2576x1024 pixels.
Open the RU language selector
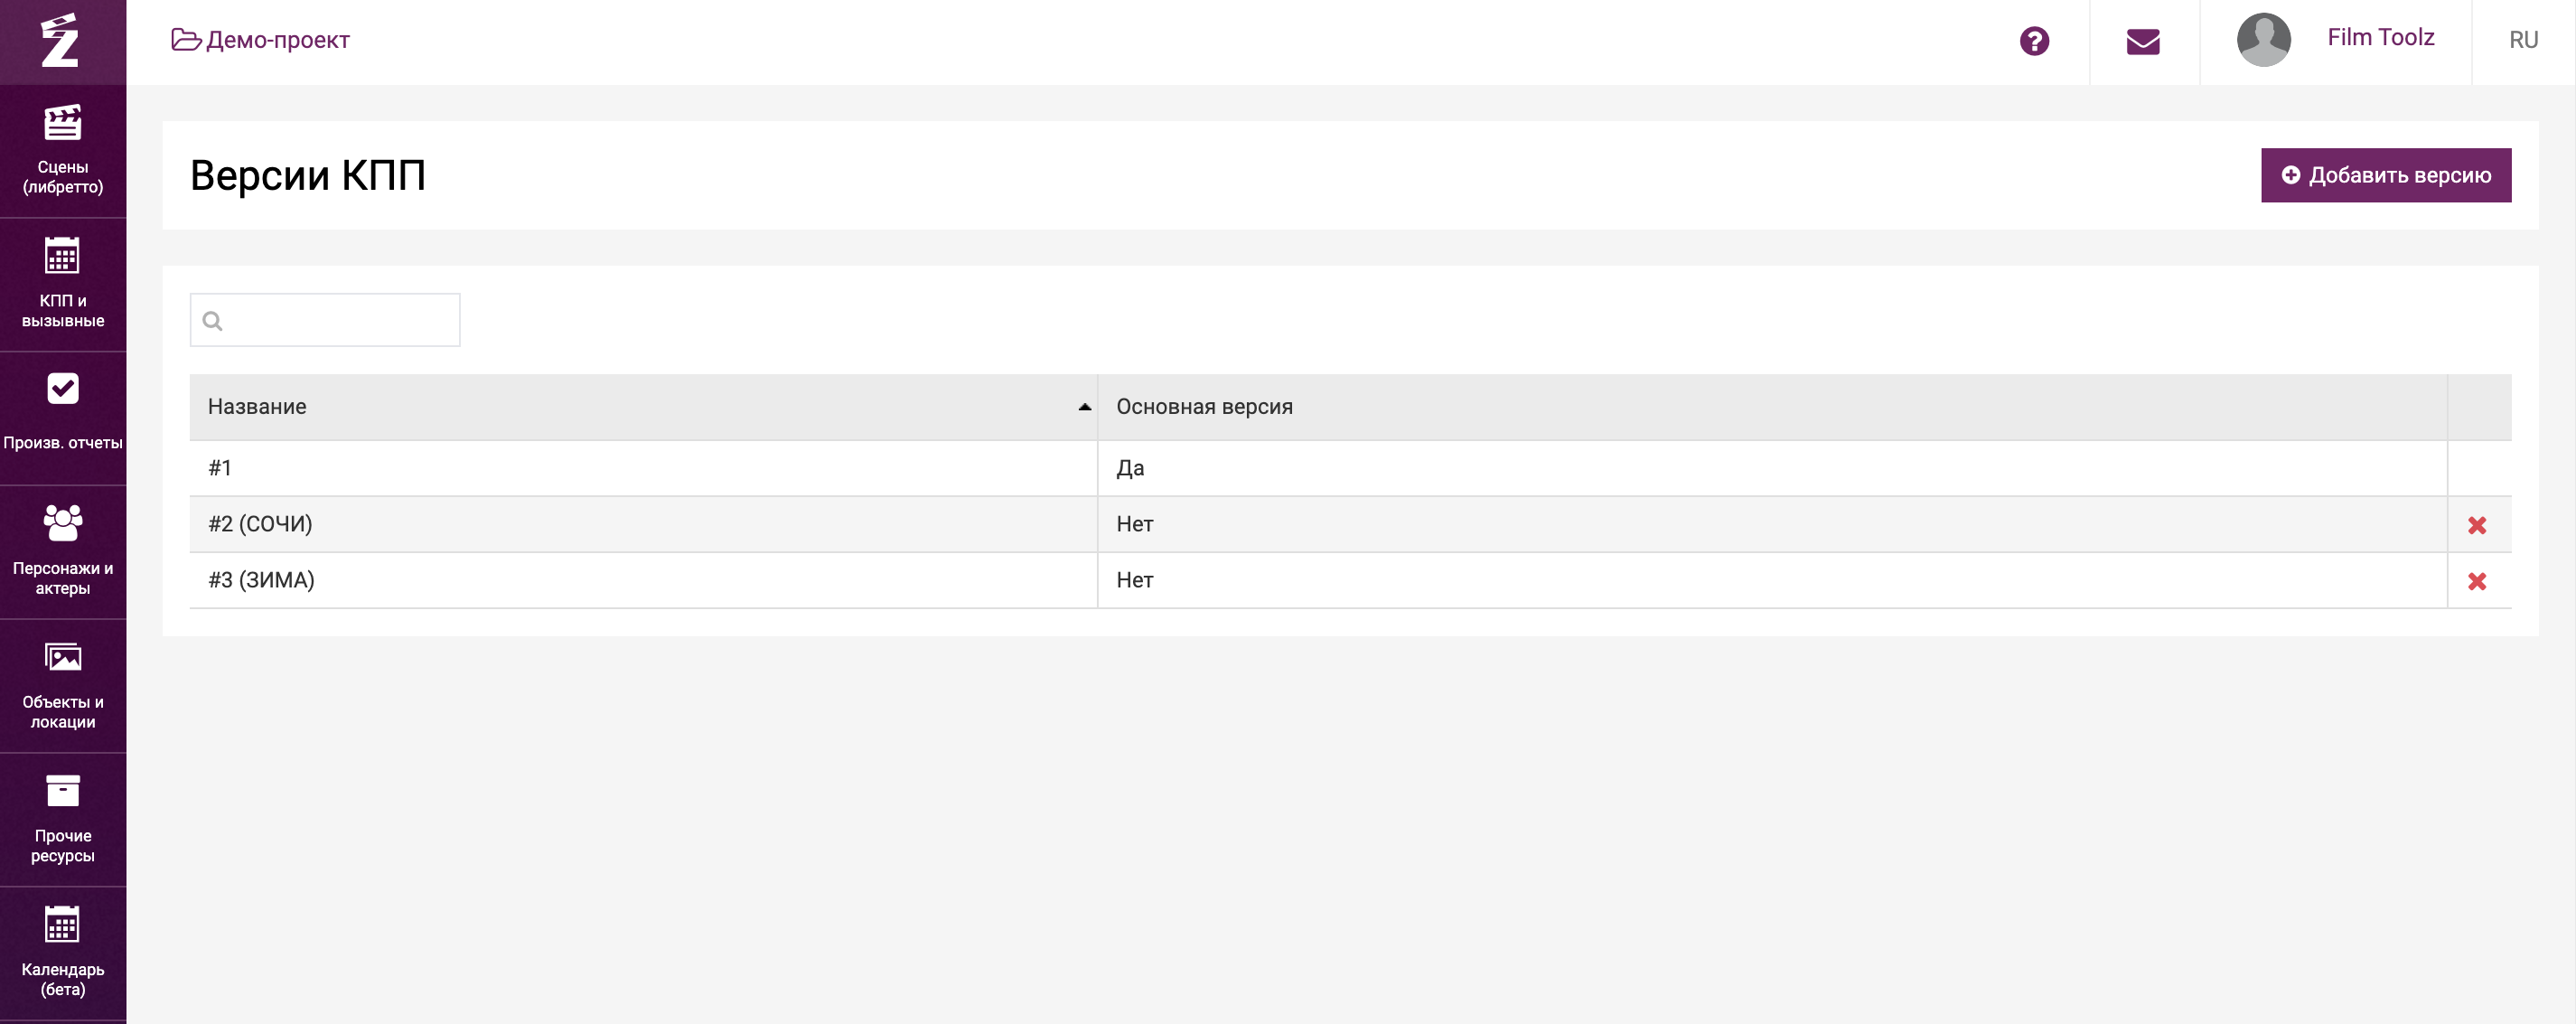(x=2522, y=40)
